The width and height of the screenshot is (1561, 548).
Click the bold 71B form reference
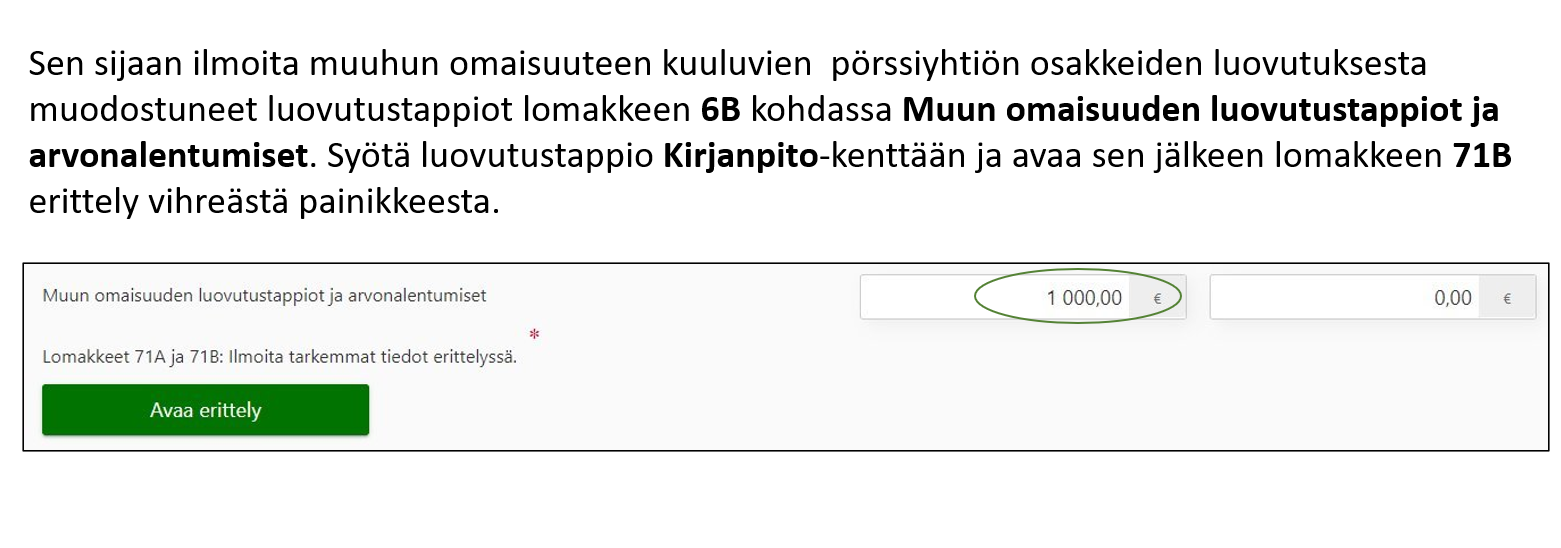click(1480, 157)
